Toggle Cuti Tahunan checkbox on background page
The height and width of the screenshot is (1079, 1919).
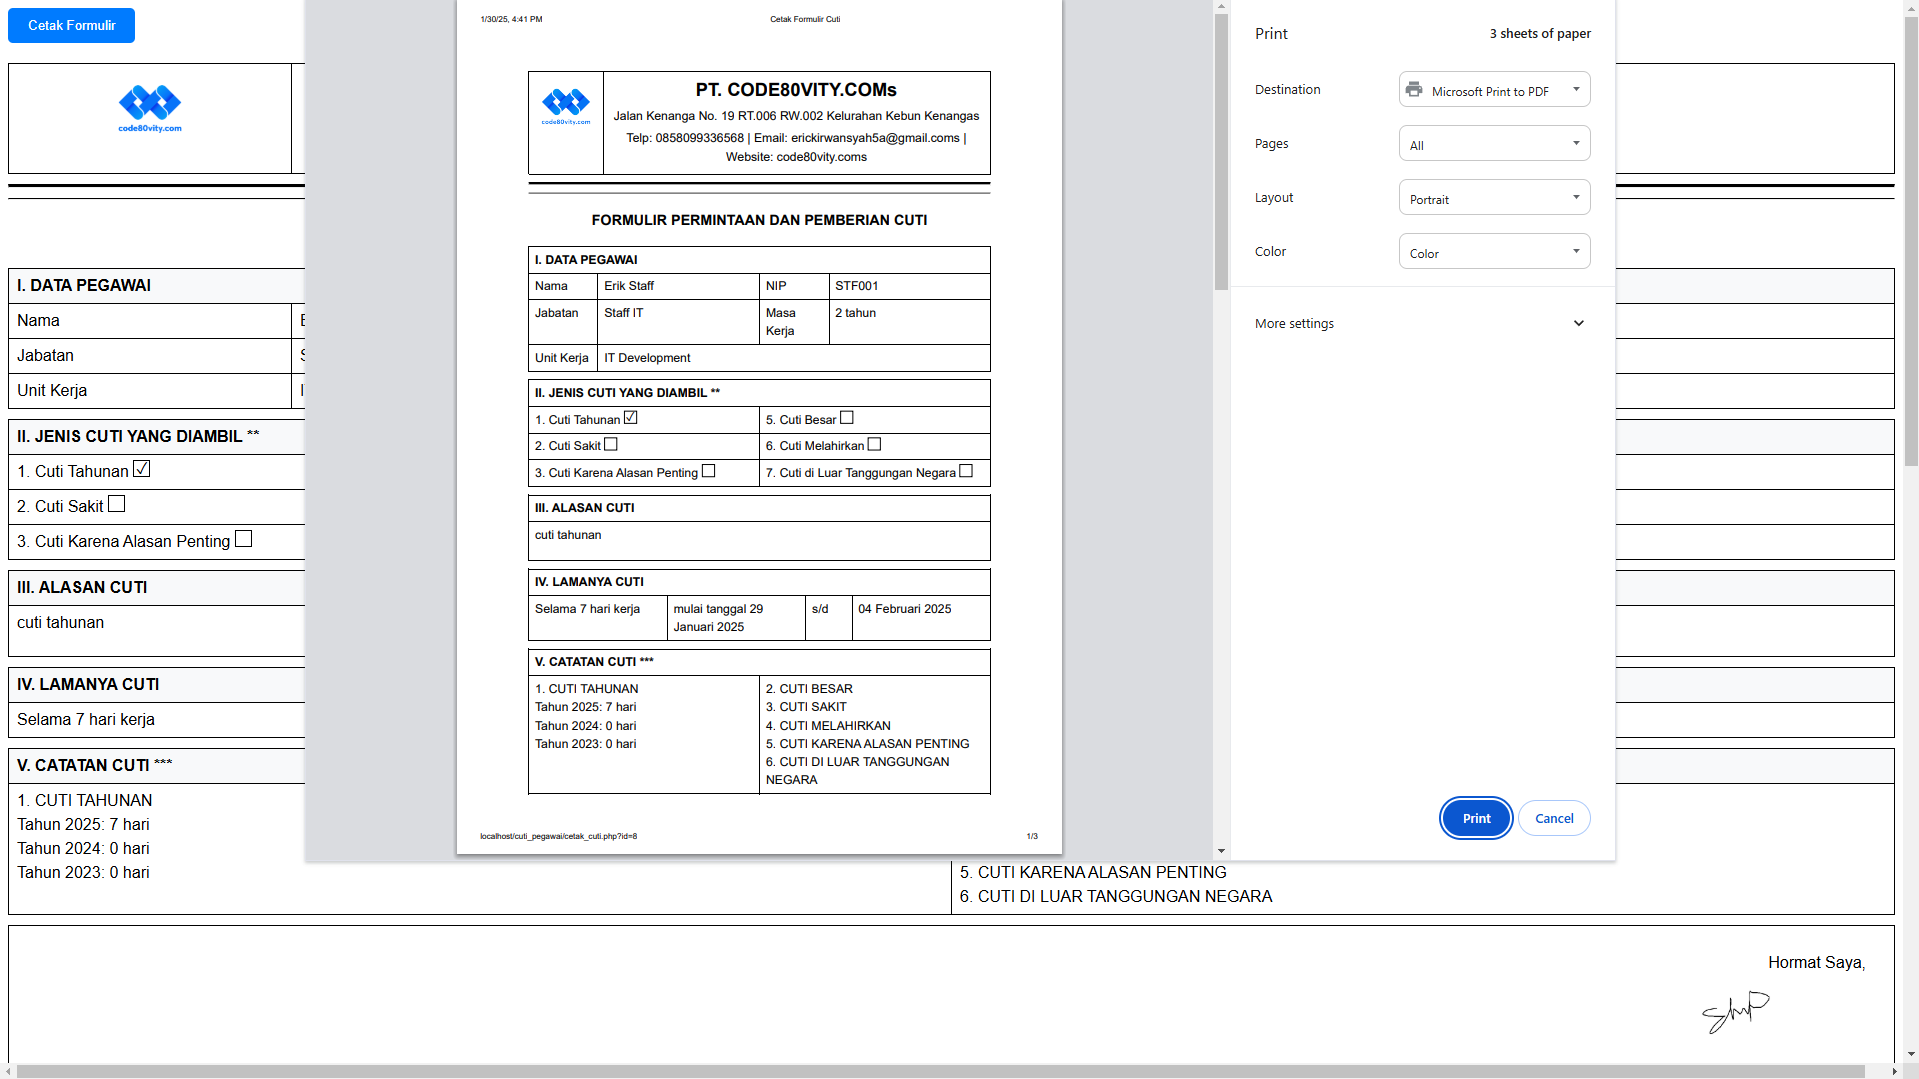click(141, 469)
